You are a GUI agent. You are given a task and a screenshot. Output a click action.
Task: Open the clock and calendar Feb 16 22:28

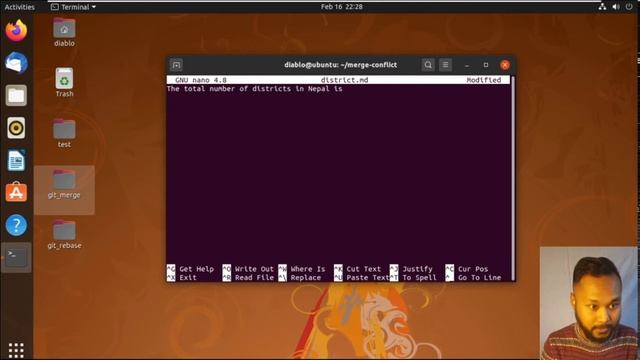(x=342, y=7)
